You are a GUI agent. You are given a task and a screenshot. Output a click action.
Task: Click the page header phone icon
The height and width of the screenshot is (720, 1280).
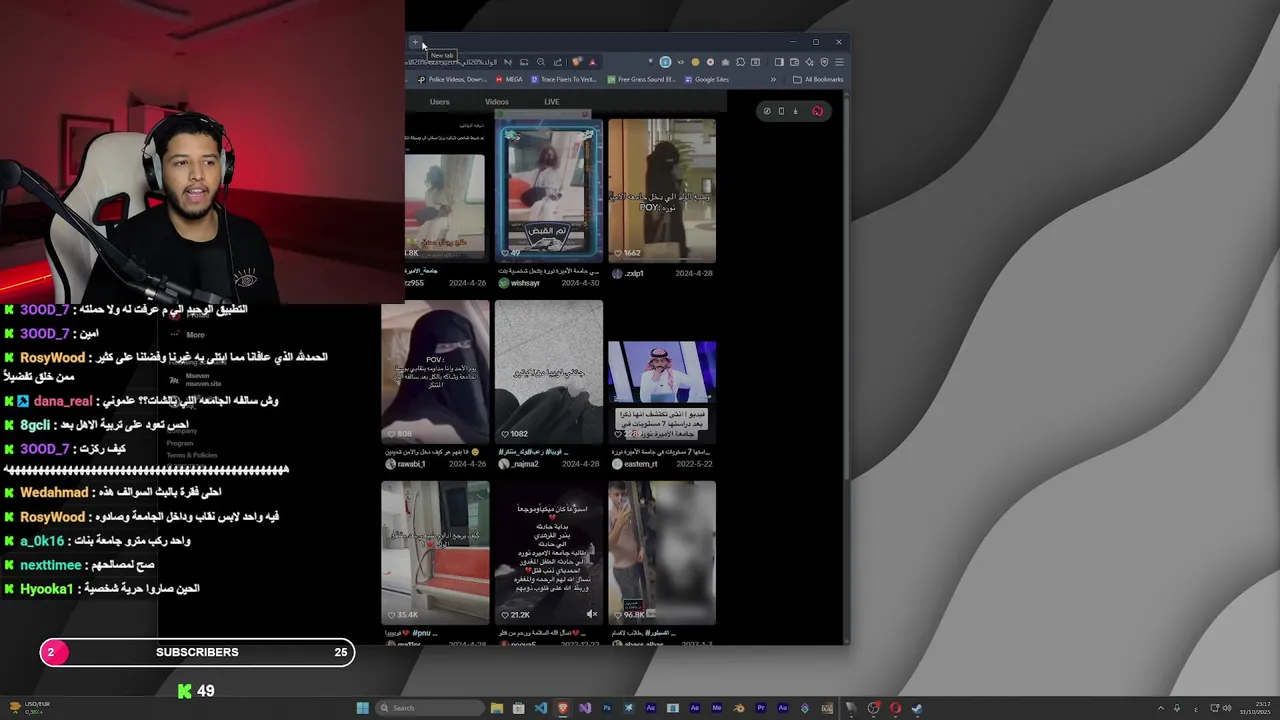coord(781,111)
